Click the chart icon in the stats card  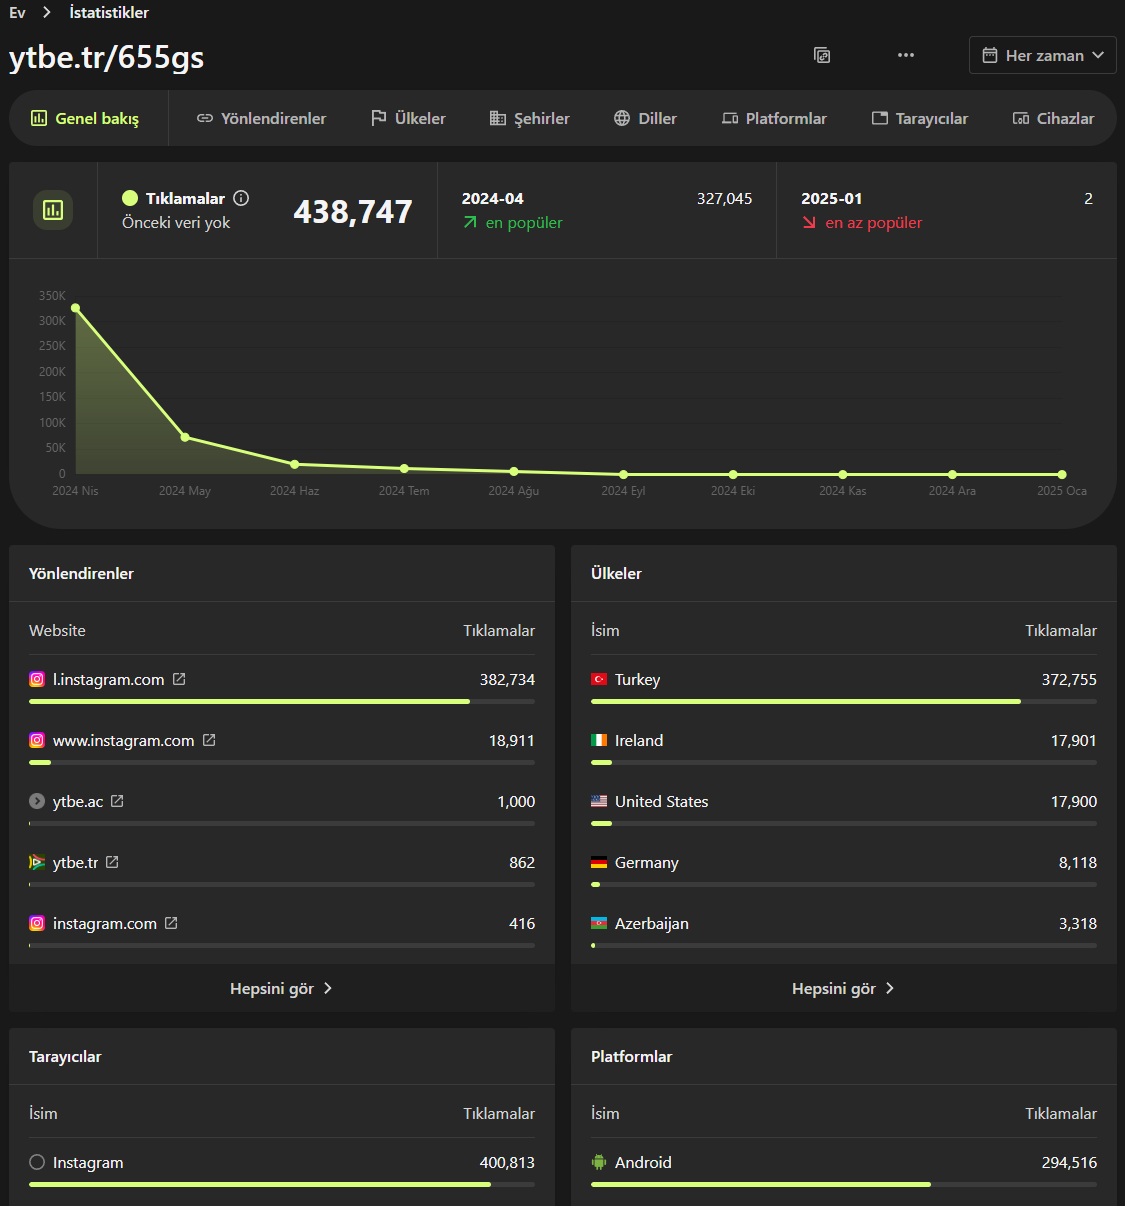pos(53,210)
